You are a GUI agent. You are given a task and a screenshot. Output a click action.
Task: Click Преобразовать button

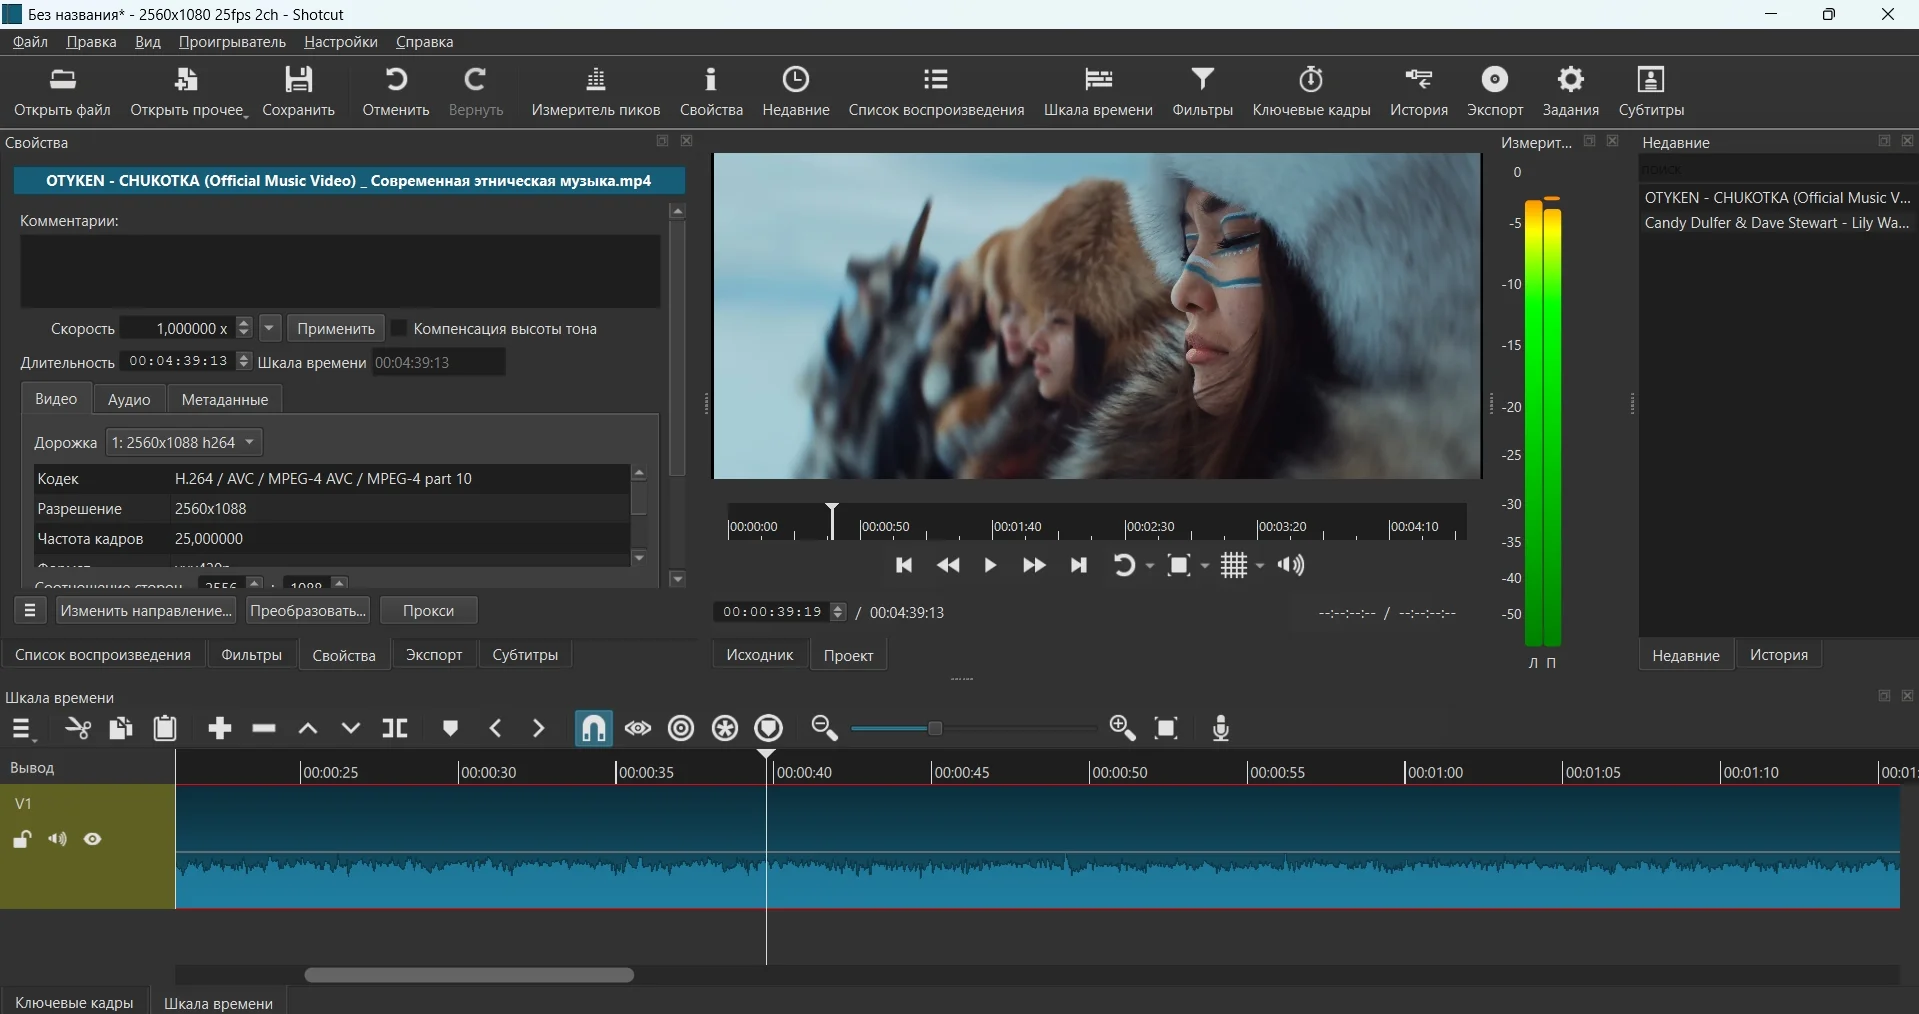[x=307, y=610]
